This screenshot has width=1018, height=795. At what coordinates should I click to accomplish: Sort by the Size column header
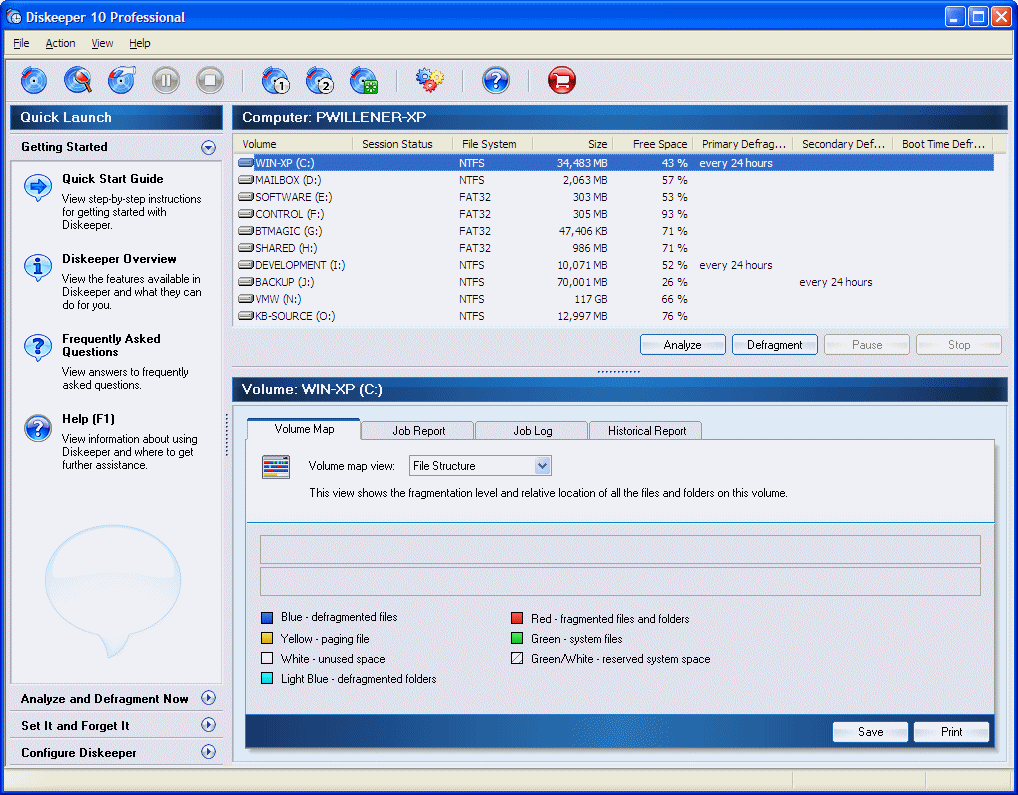click(x=572, y=144)
